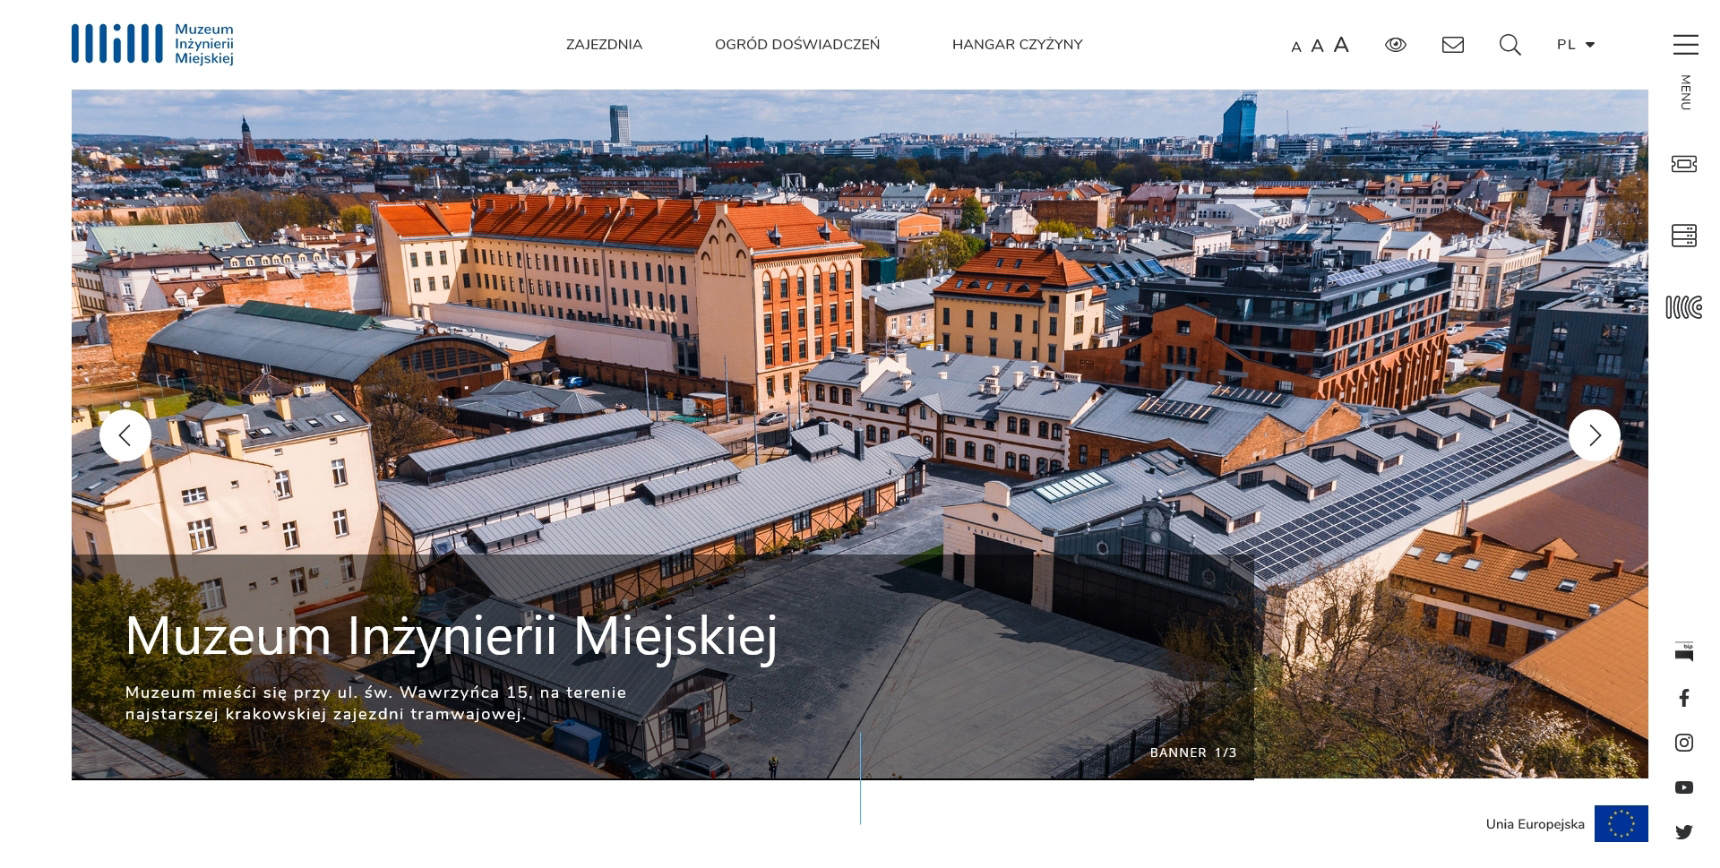Toggle high-contrast mode with eye icon
Screen dimensions: 1720x868
[x=1396, y=45]
